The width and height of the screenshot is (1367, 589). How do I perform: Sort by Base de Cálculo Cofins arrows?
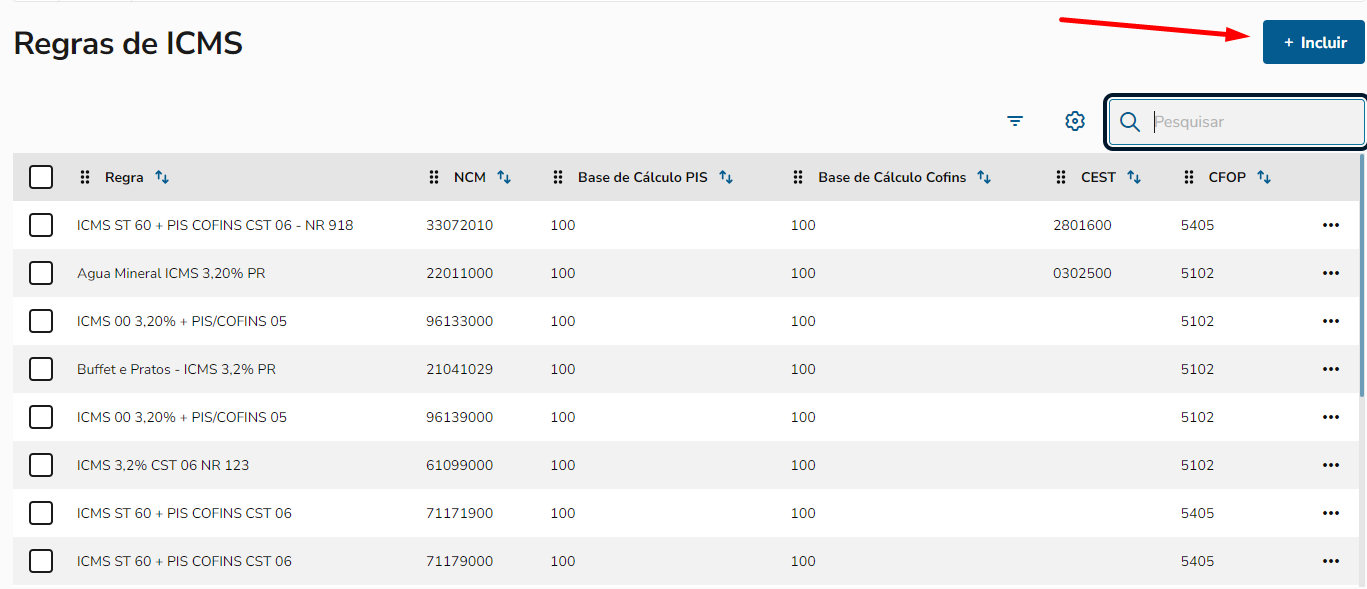[984, 177]
